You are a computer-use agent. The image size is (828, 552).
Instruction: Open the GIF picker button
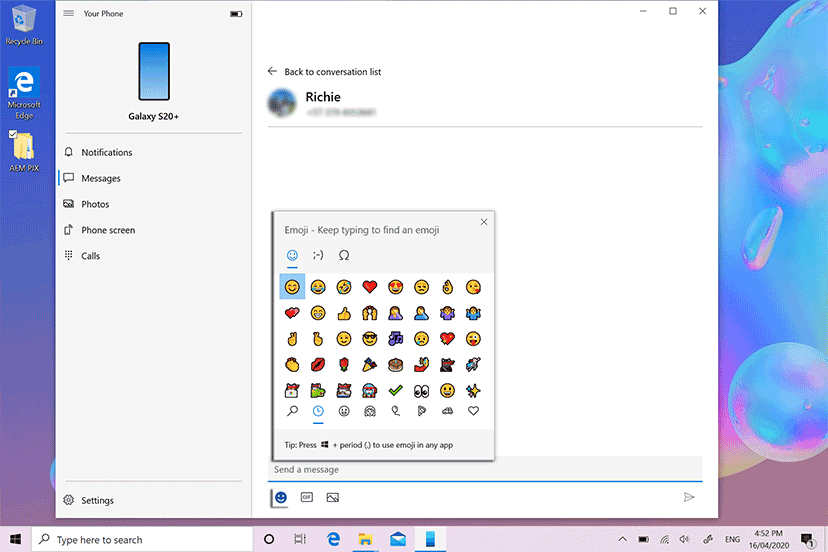coord(307,497)
